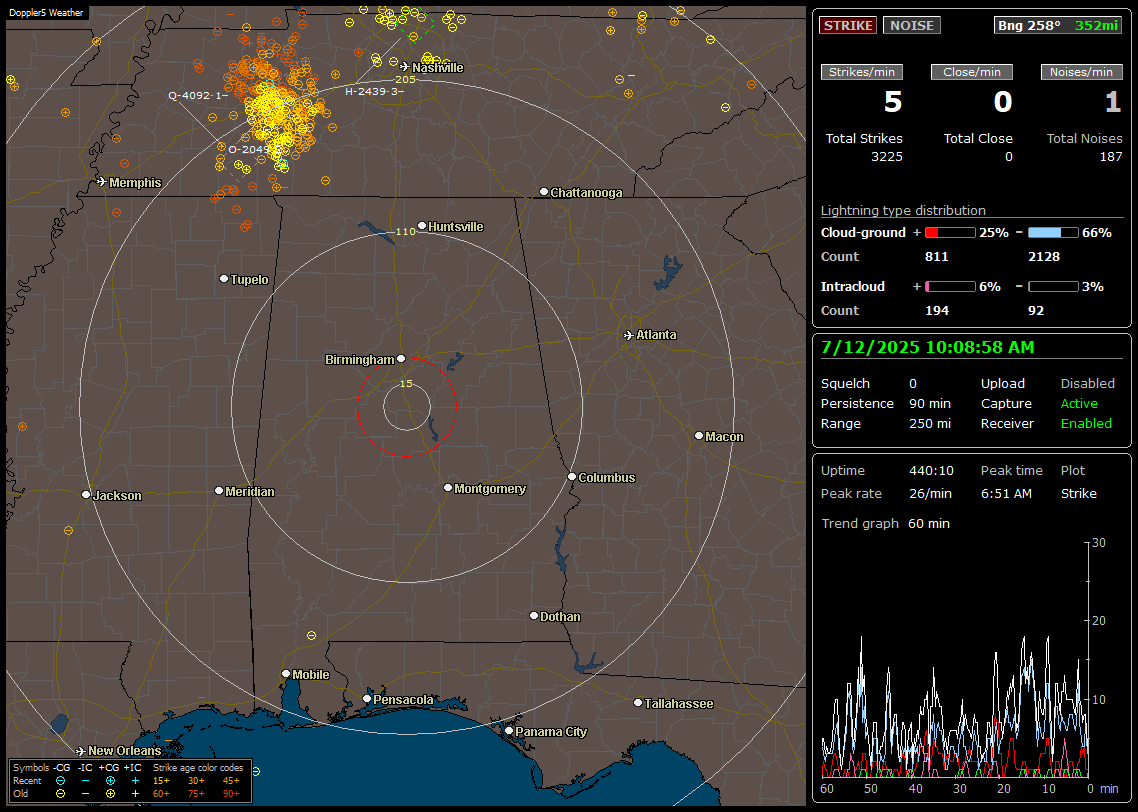Click the Q-4092-1 storm cell label
The width and height of the screenshot is (1138, 812).
click(197, 95)
